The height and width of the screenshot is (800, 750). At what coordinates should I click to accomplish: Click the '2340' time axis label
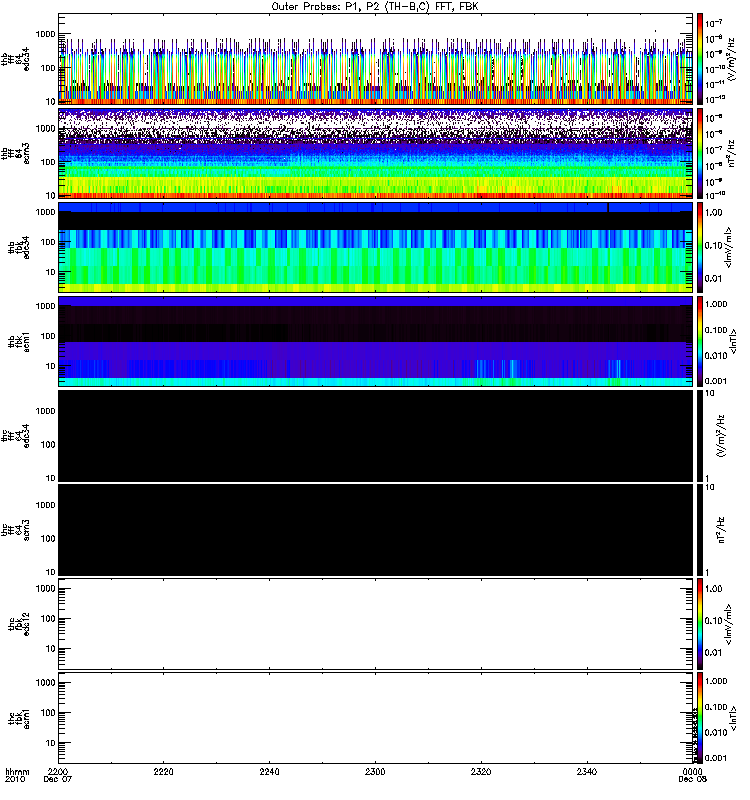(587, 771)
